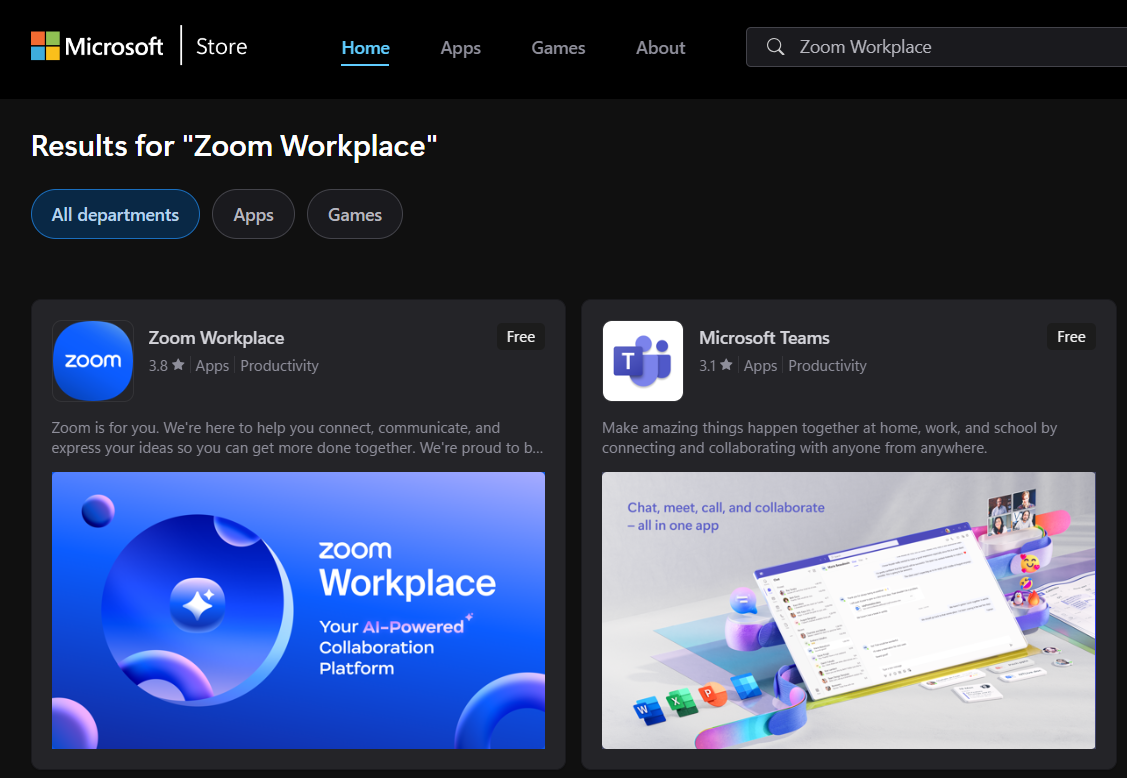Open the Microsoft Teams app icon

643,361
